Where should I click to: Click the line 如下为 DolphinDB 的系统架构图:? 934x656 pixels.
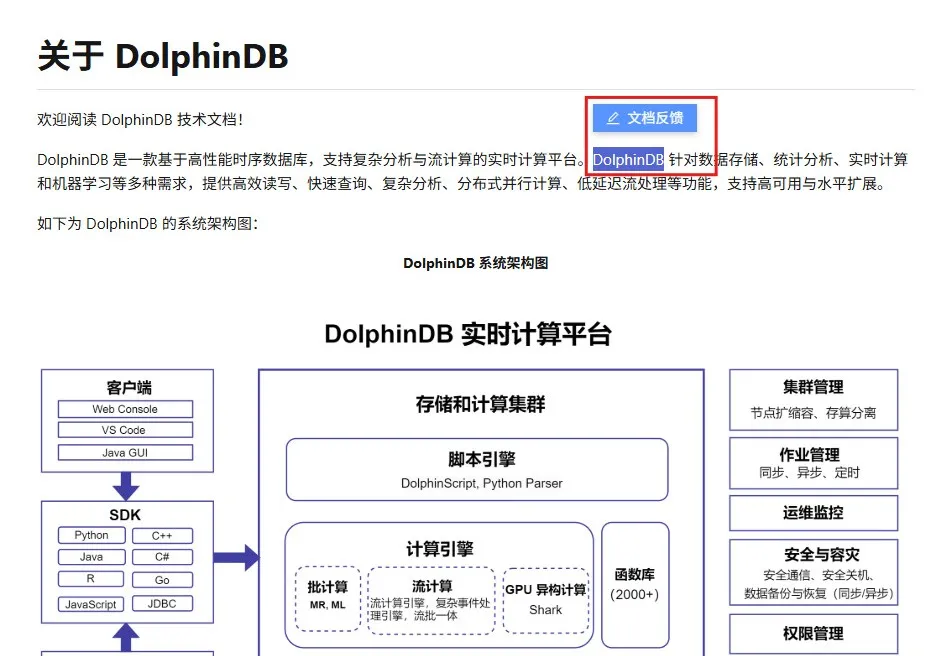coord(148,224)
